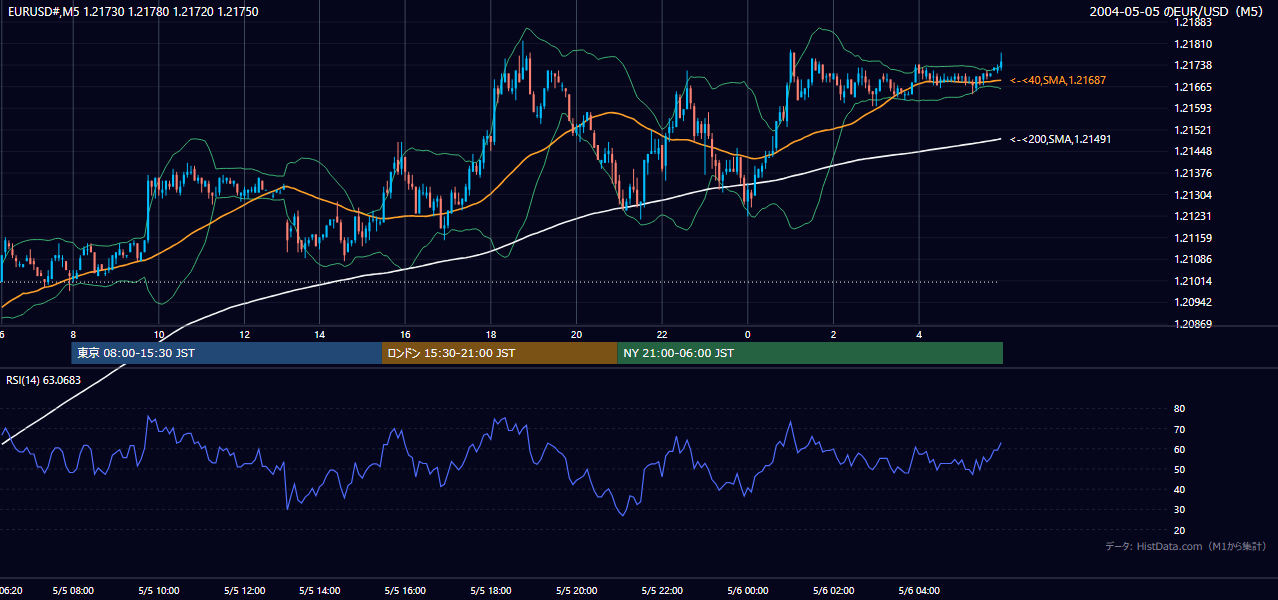Click the 40 SMA 1.21687 label

pos(1058,80)
